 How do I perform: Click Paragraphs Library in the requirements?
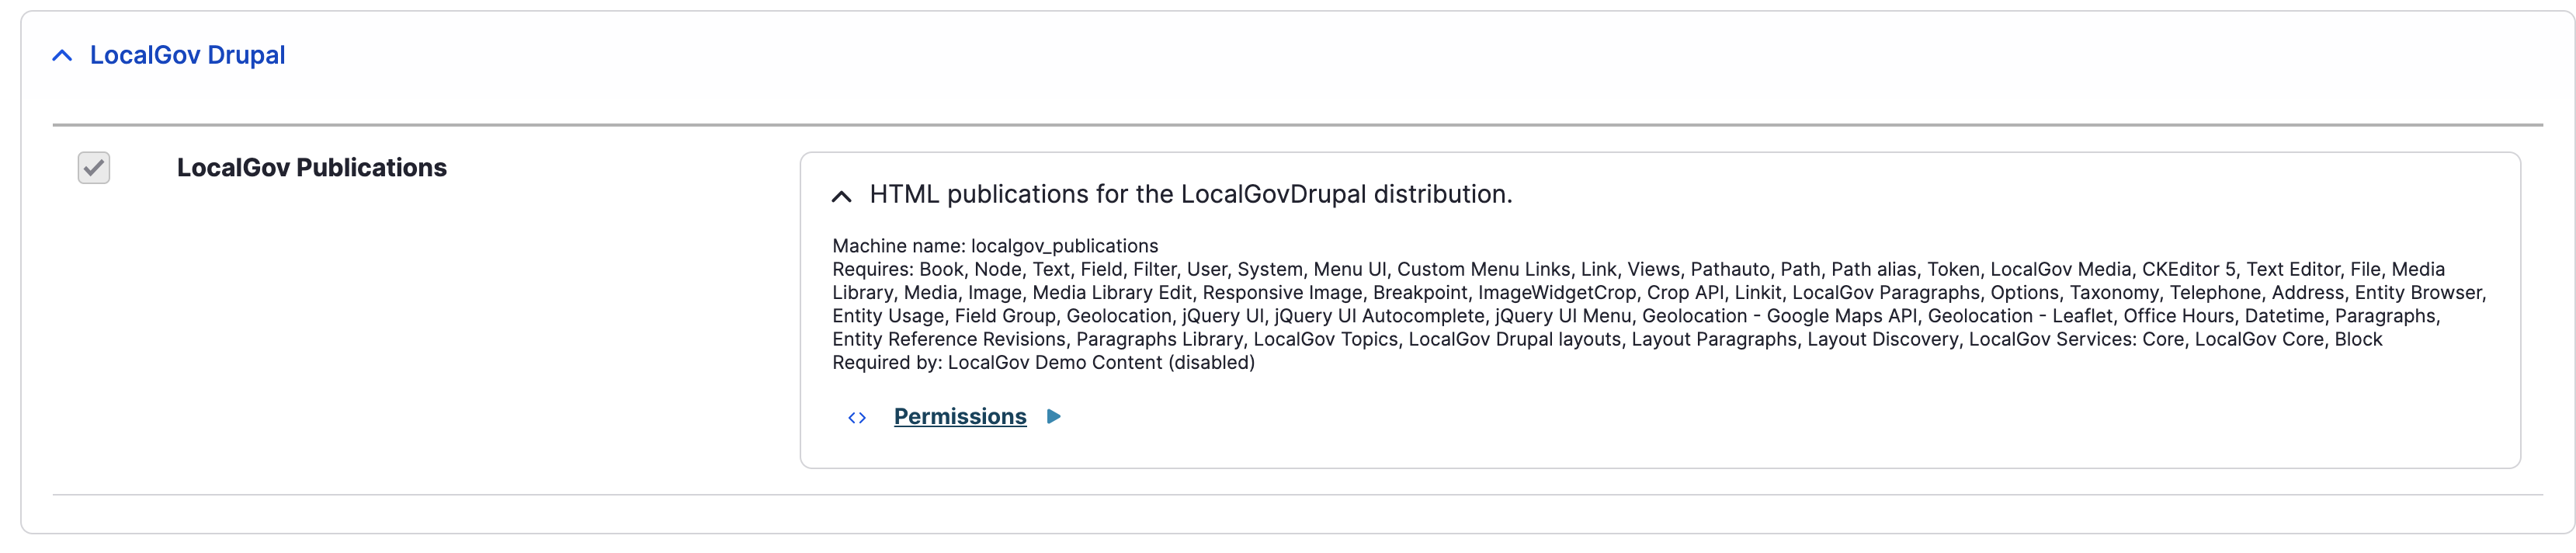tap(1159, 340)
